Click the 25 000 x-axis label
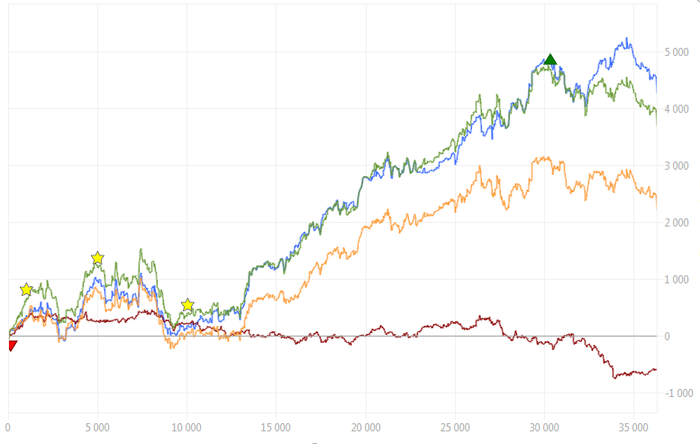The image size is (700, 444). 455,424
